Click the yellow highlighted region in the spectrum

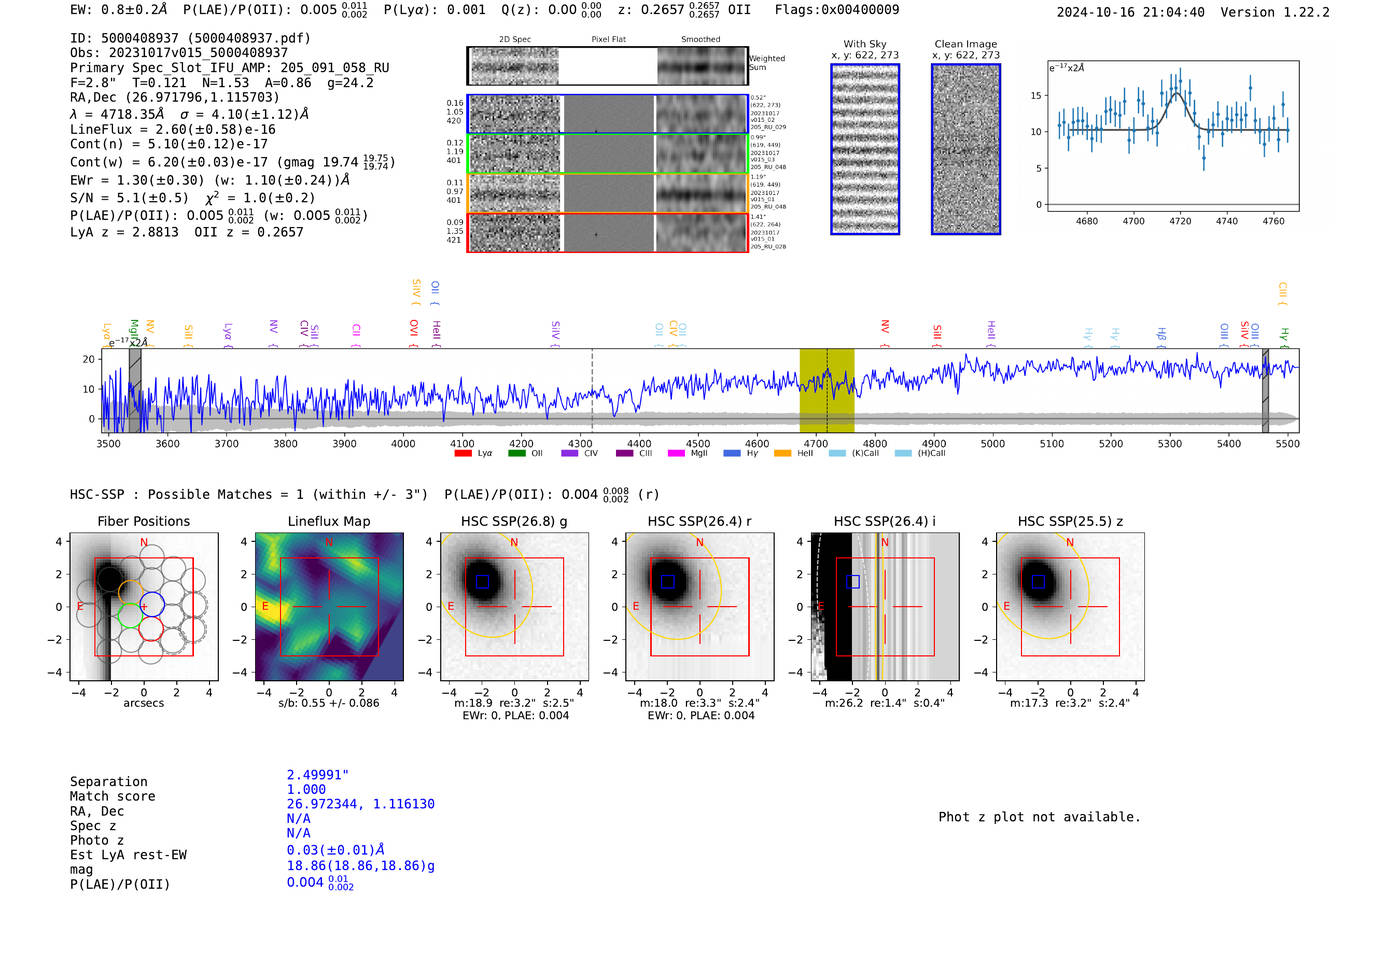(827, 390)
